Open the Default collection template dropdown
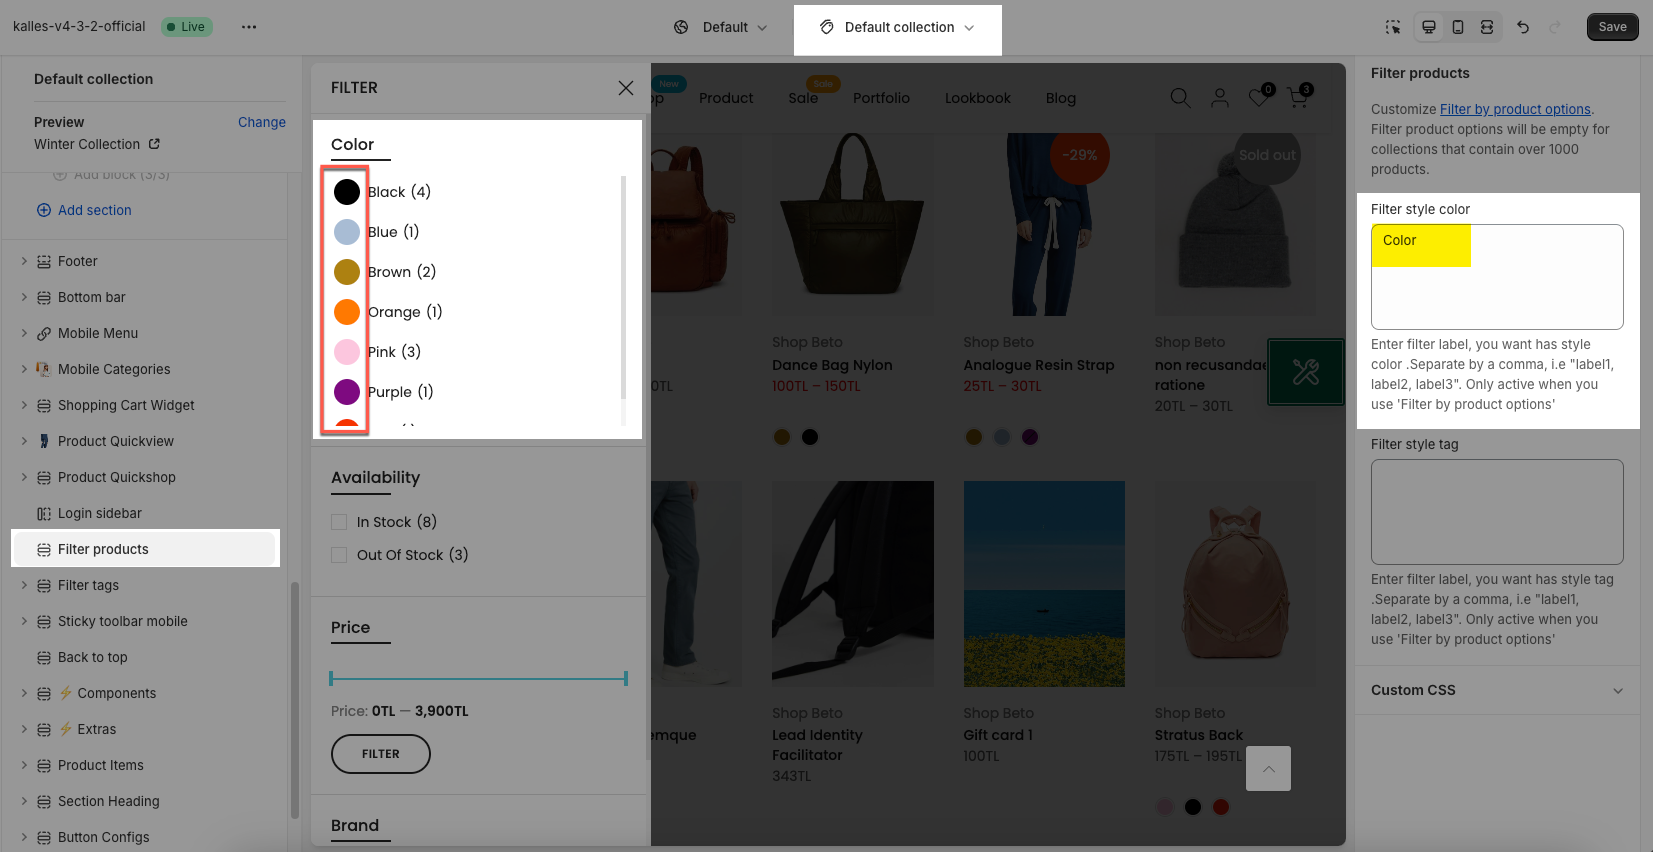This screenshot has width=1653, height=852. click(x=898, y=27)
